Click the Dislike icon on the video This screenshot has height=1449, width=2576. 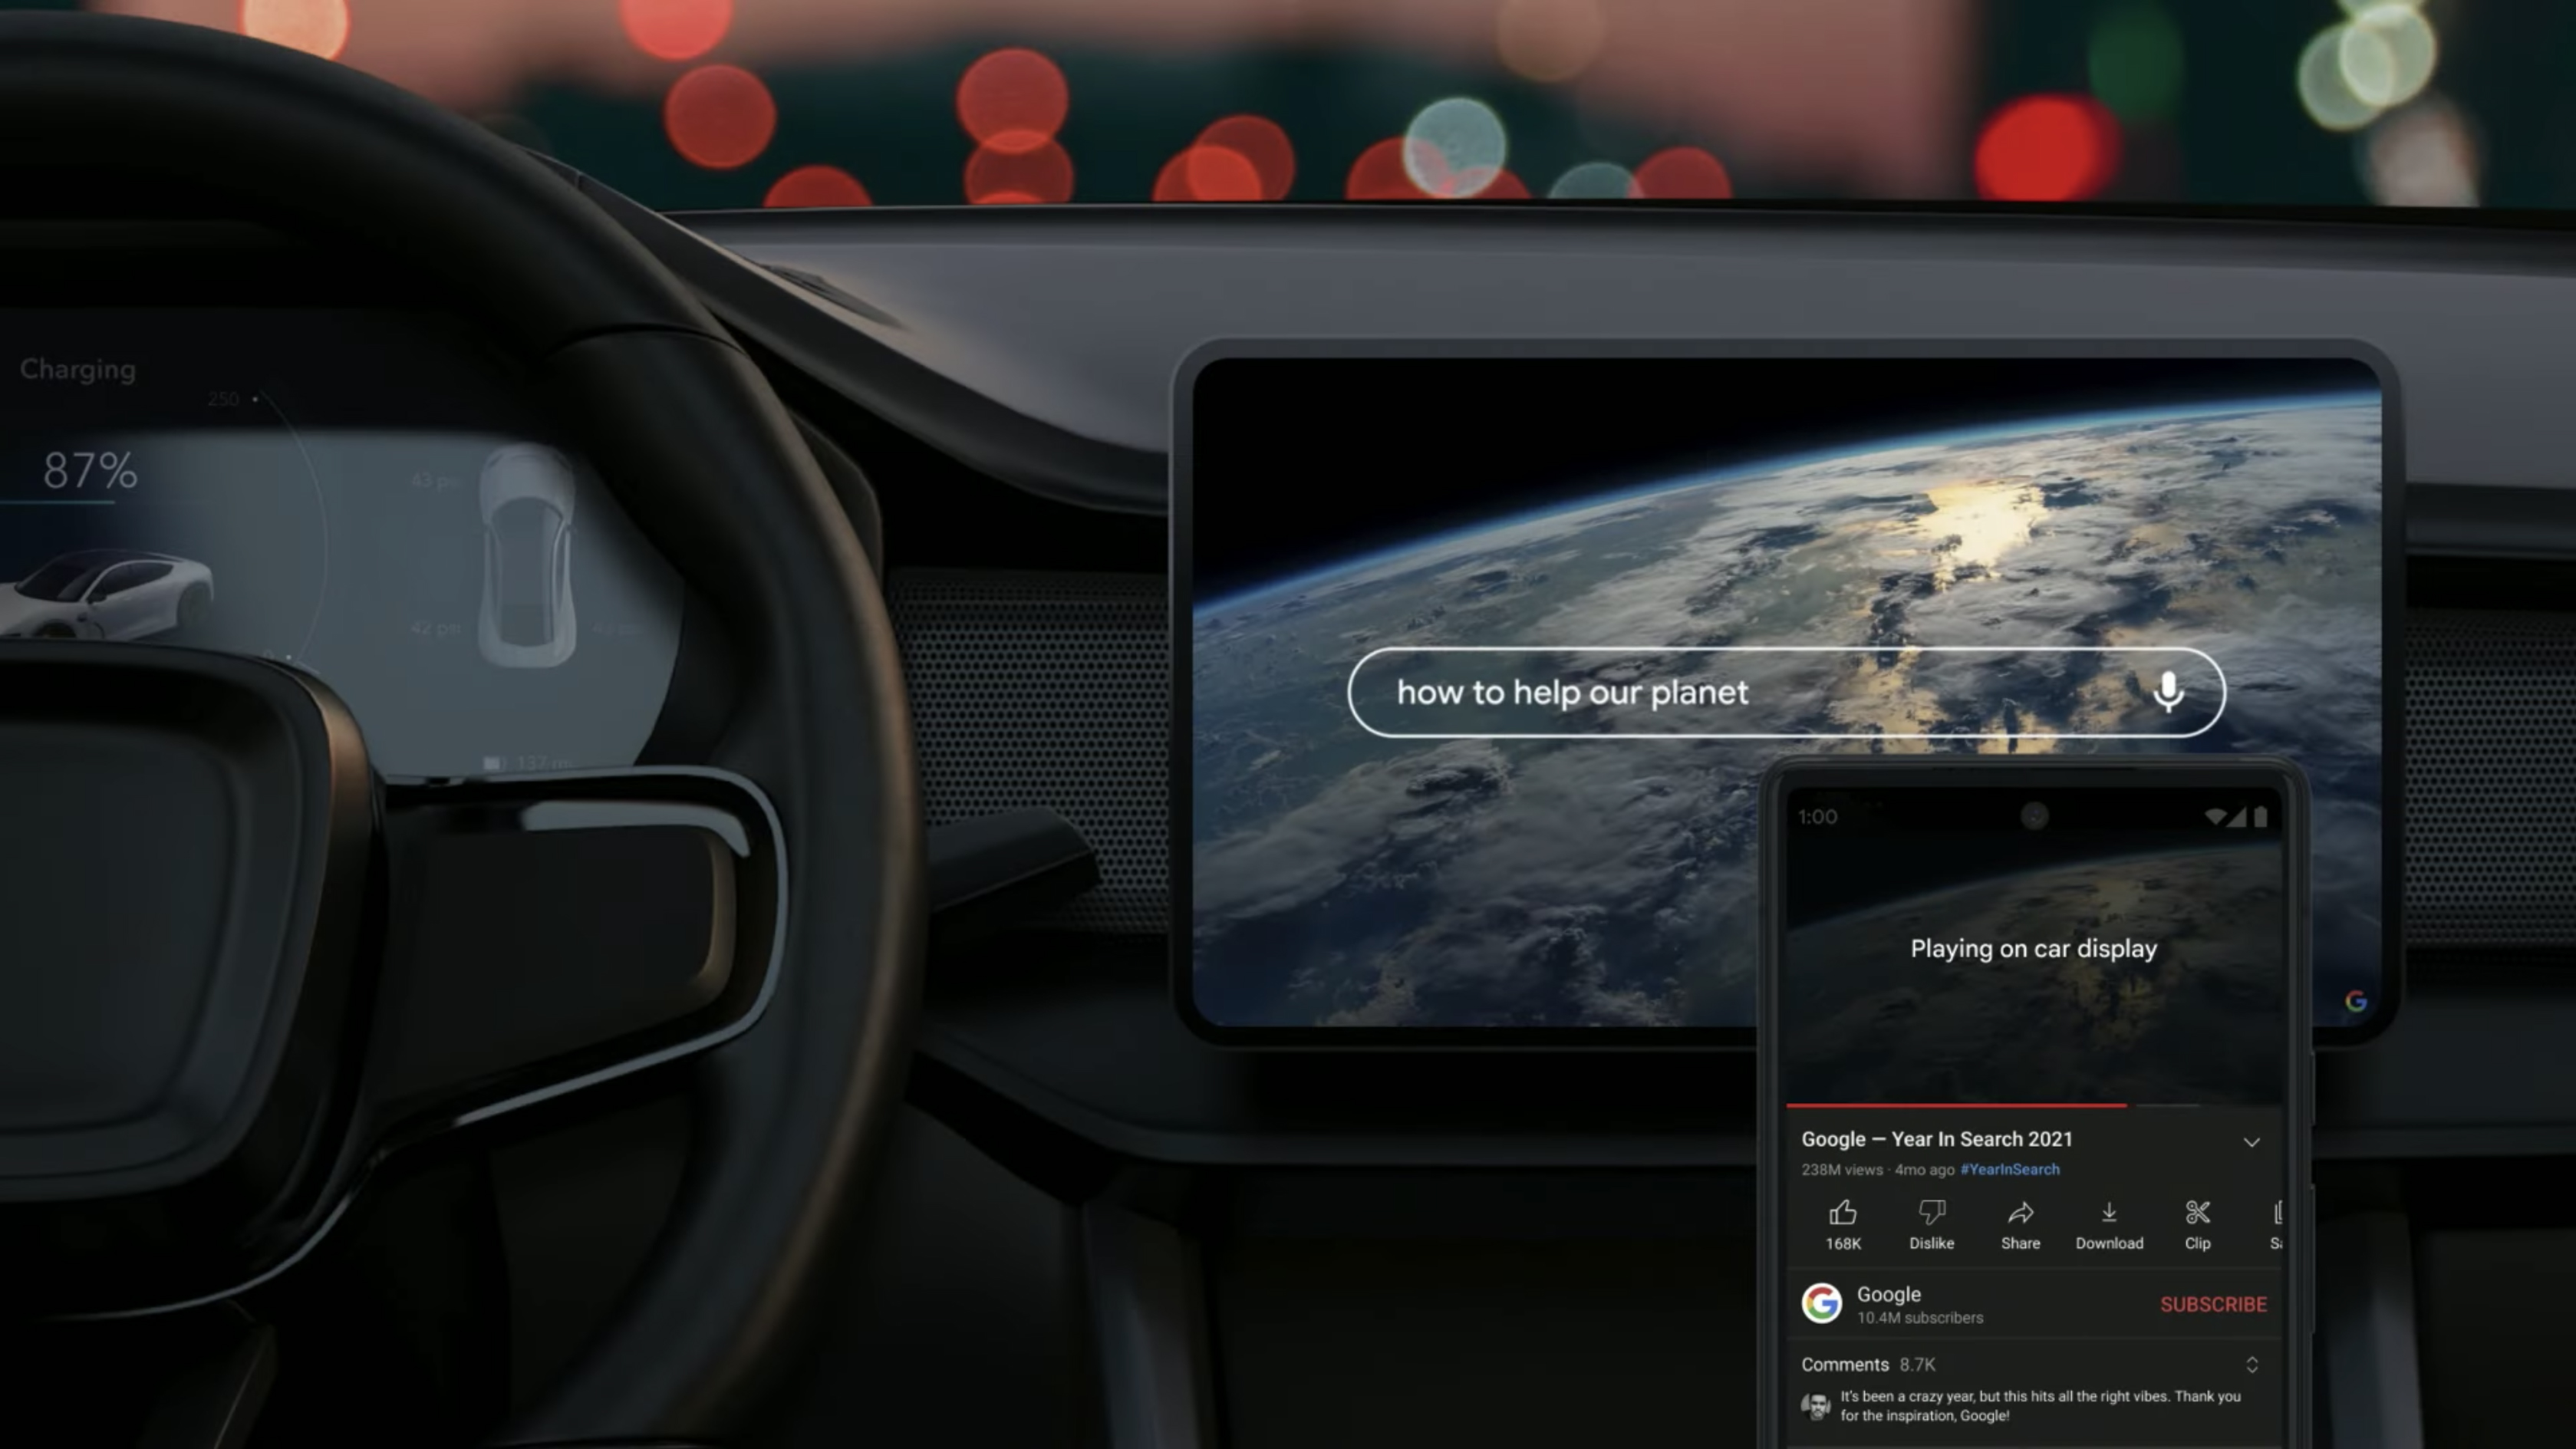pos(1930,1212)
